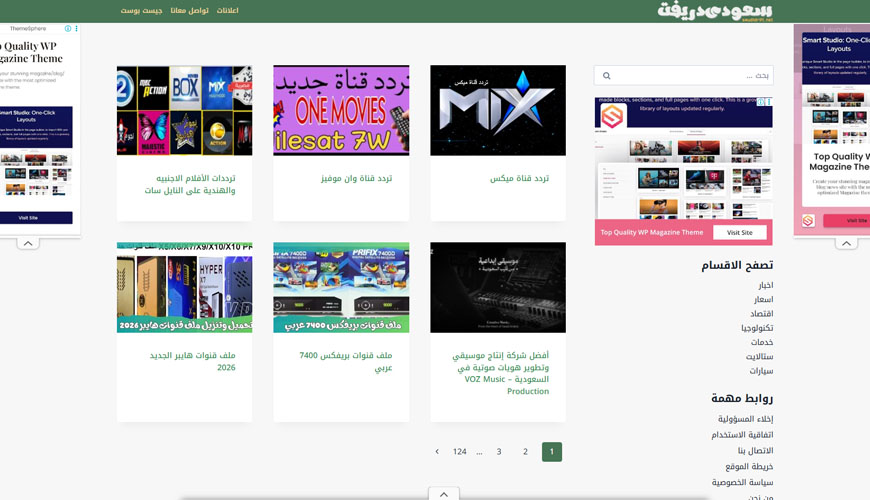Open the One Movies Nilesat thumbnail
Viewport: 870px width, 500px height.
pos(341,110)
